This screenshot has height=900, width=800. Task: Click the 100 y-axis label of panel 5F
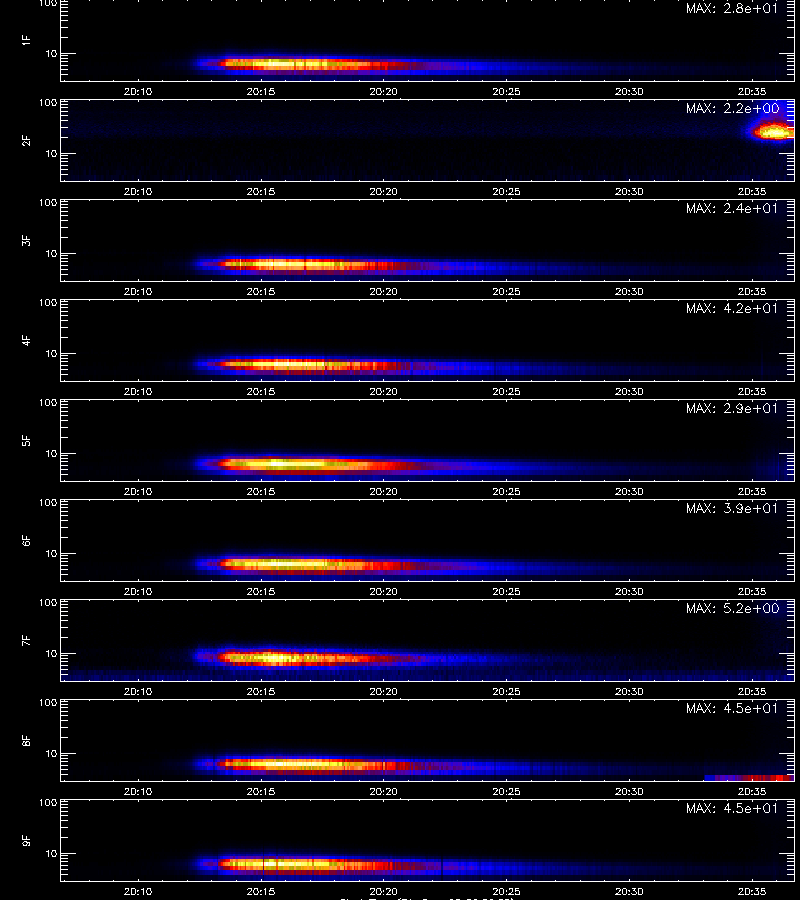tap(48, 403)
